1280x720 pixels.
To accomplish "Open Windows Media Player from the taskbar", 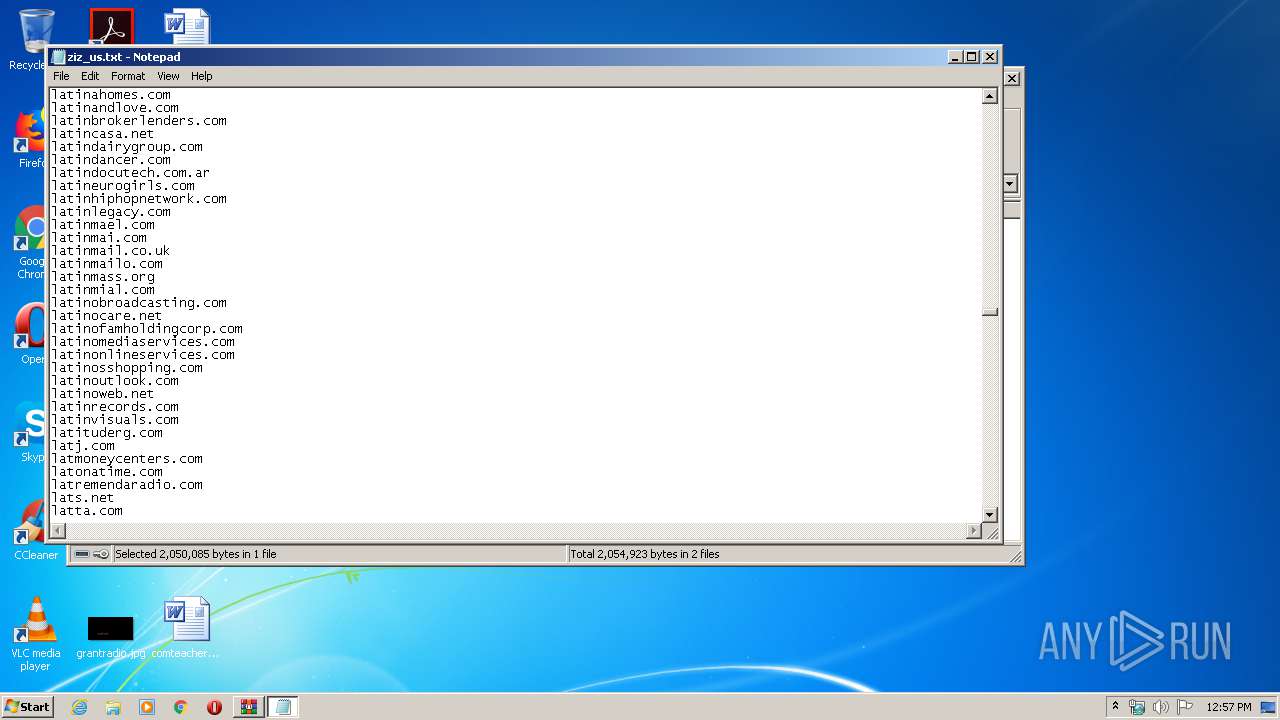I will (x=147, y=707).
